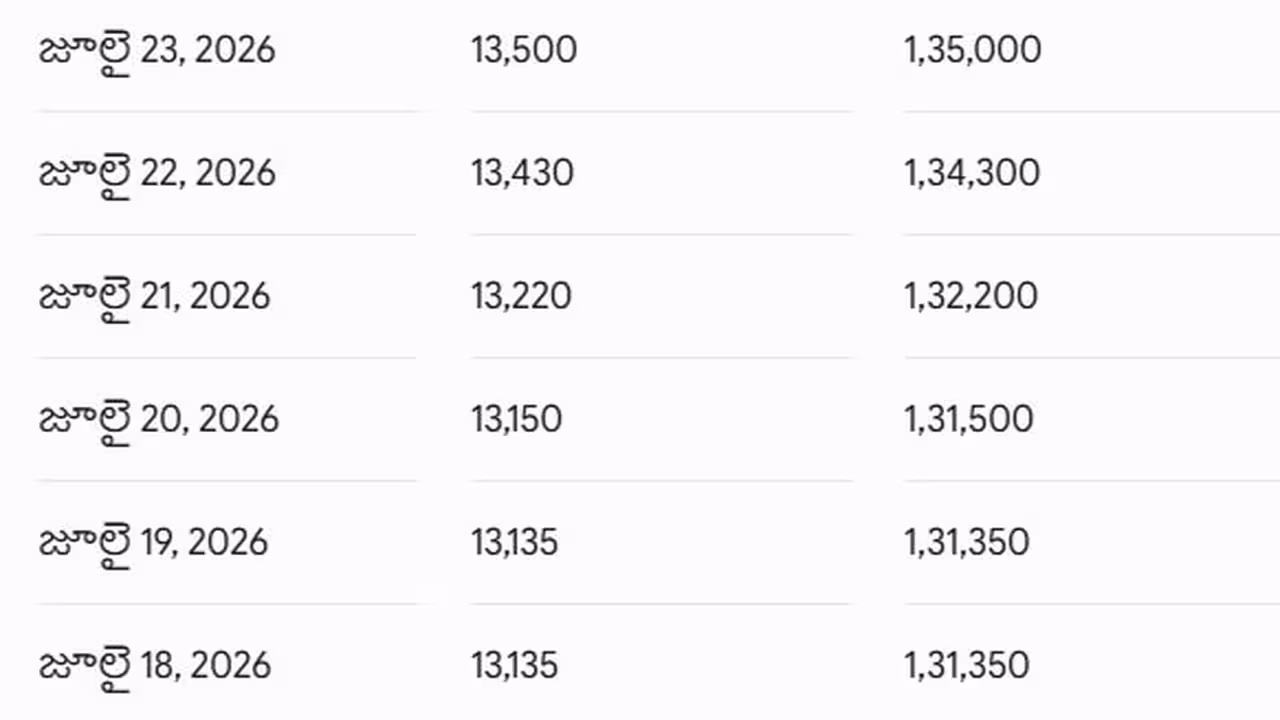This screenshot has width=1280, height=720.
Task: Select the జూలై 19, 2026 date cell
Action: [x=154, y=544]
